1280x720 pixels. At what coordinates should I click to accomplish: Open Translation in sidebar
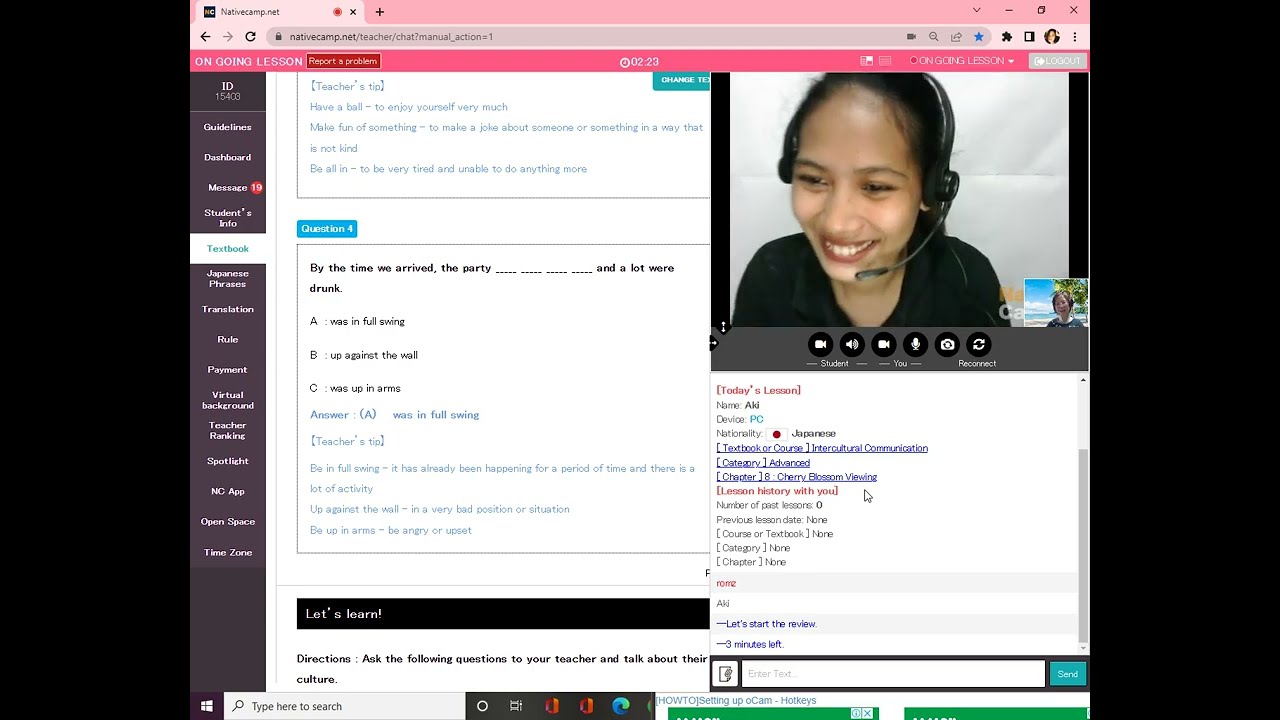click(x=228, y=309)
